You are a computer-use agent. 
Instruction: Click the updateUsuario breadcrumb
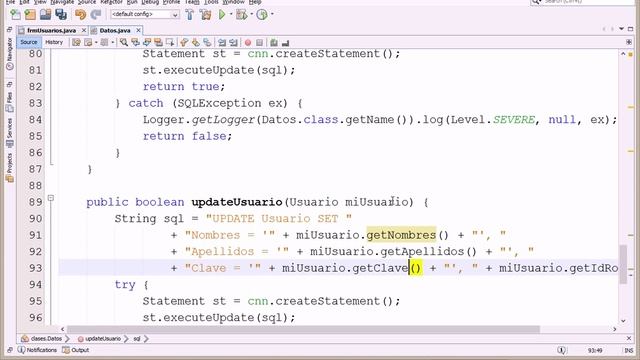click(x=99, y=339)
